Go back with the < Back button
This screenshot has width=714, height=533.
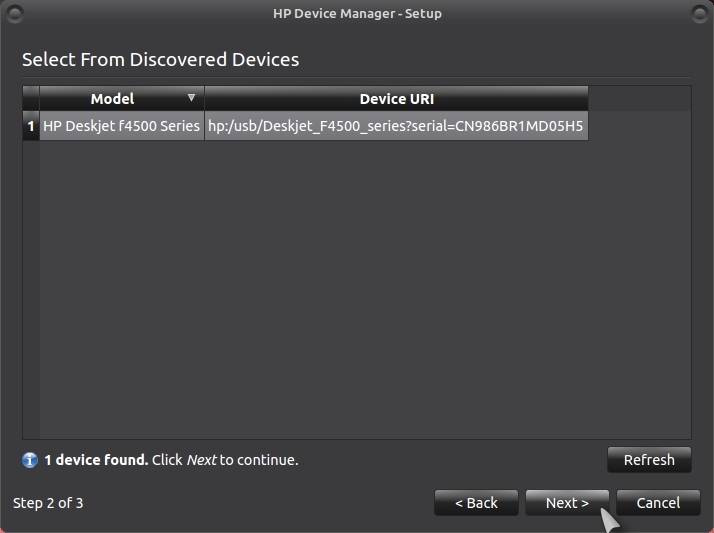click(476, 503)
